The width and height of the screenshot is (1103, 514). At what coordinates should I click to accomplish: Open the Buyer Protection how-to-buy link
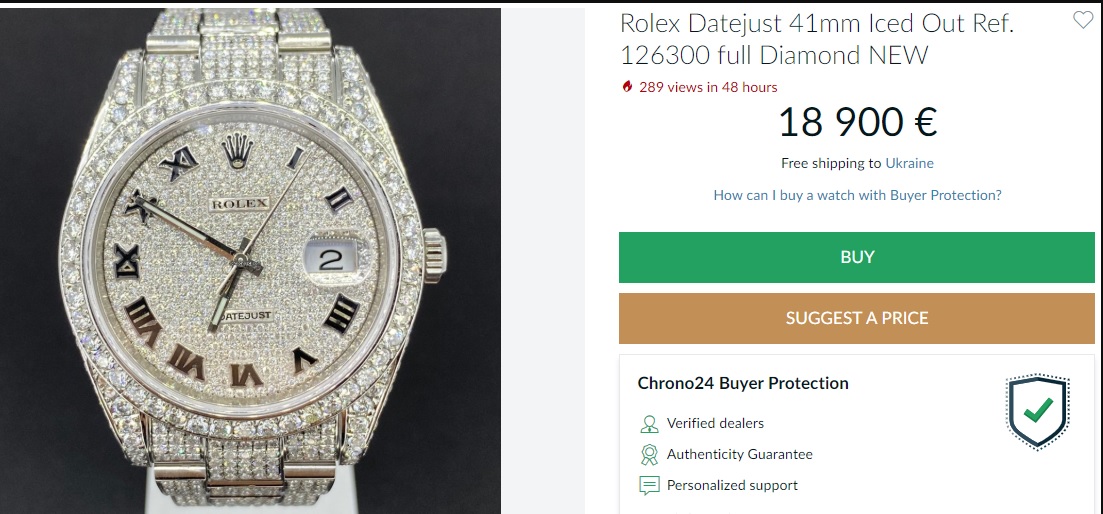(x=857, y=195)
